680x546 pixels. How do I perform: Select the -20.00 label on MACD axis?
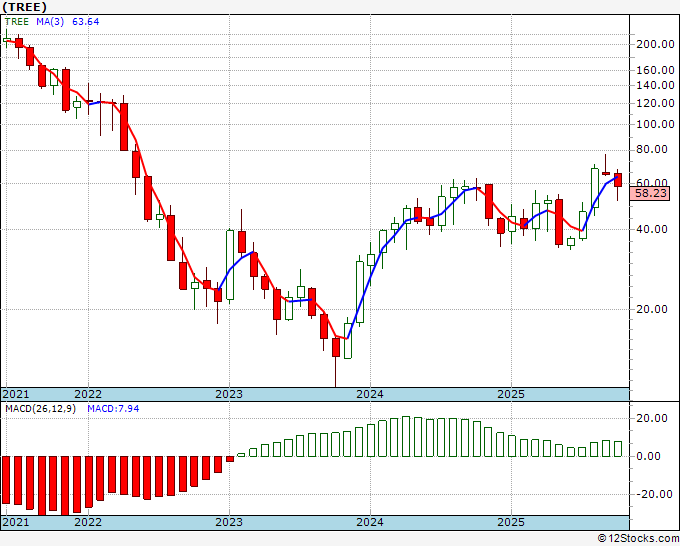click(x=652, y=494)
